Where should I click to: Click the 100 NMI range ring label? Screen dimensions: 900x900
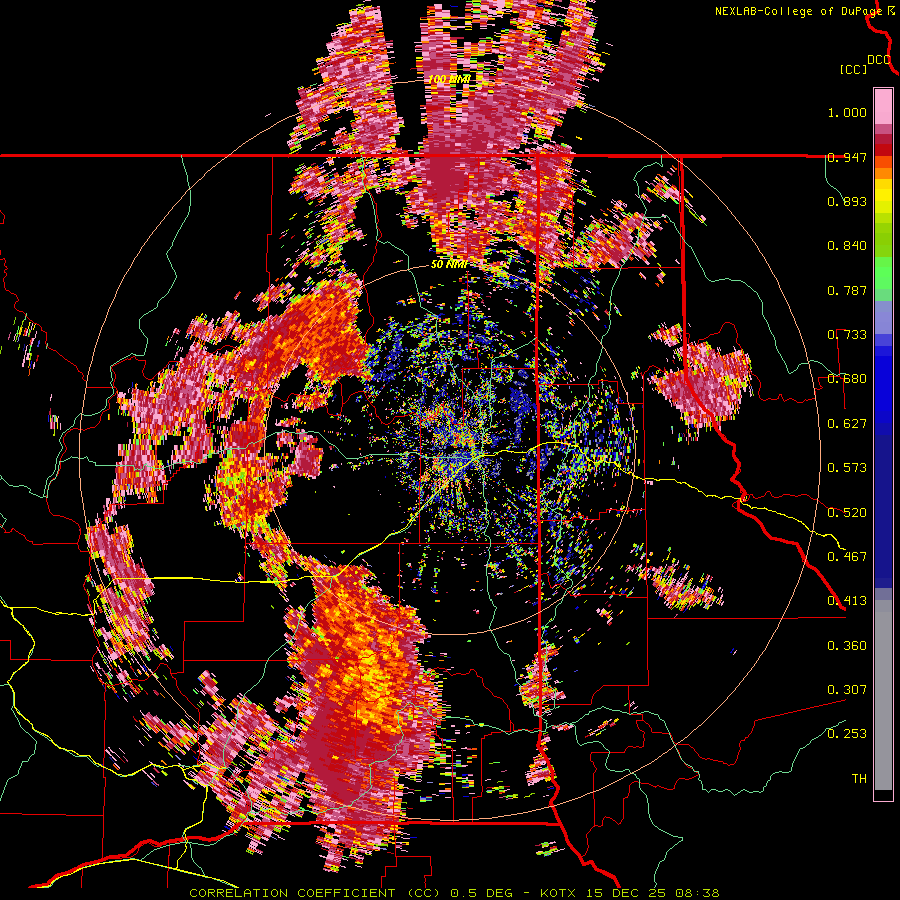tap(449, 79)
